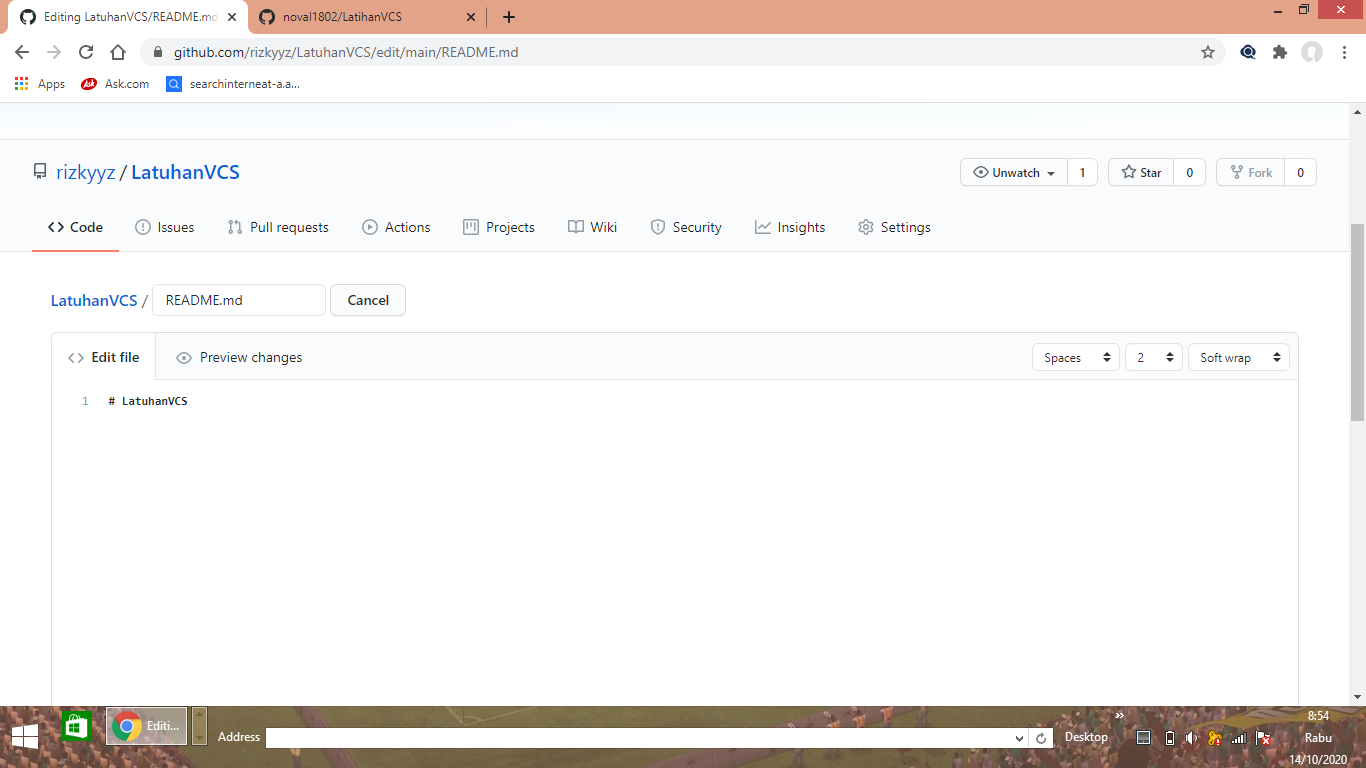
Task: Click the Cancel button
Action: pos(367,299)
